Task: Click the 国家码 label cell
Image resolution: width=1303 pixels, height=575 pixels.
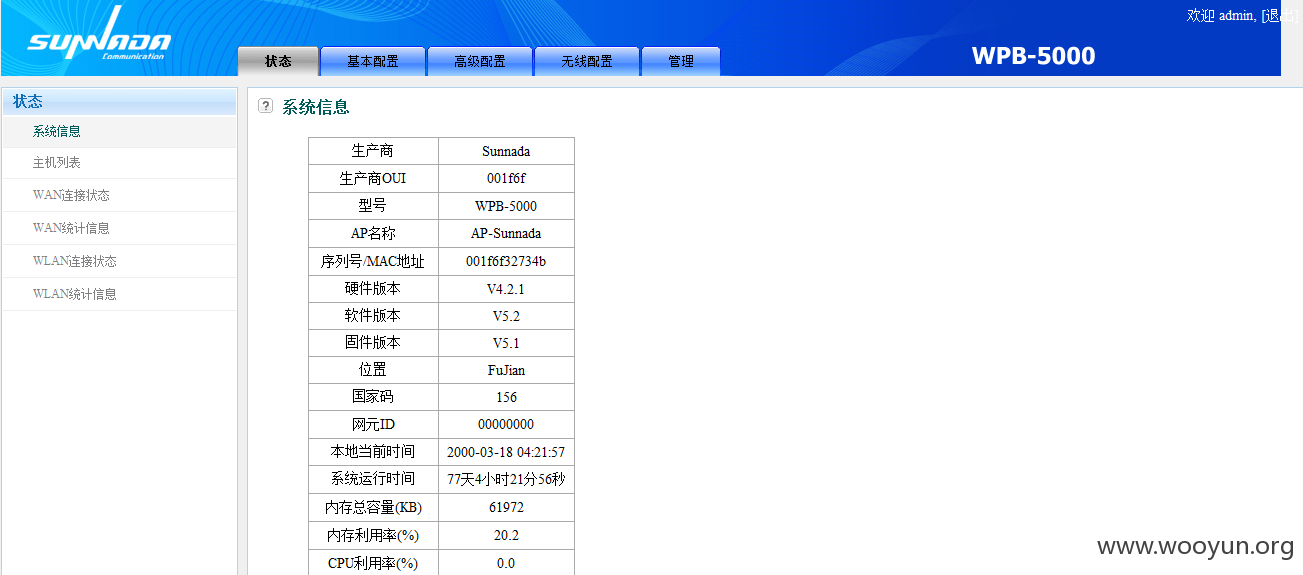Action: point(373,397)
